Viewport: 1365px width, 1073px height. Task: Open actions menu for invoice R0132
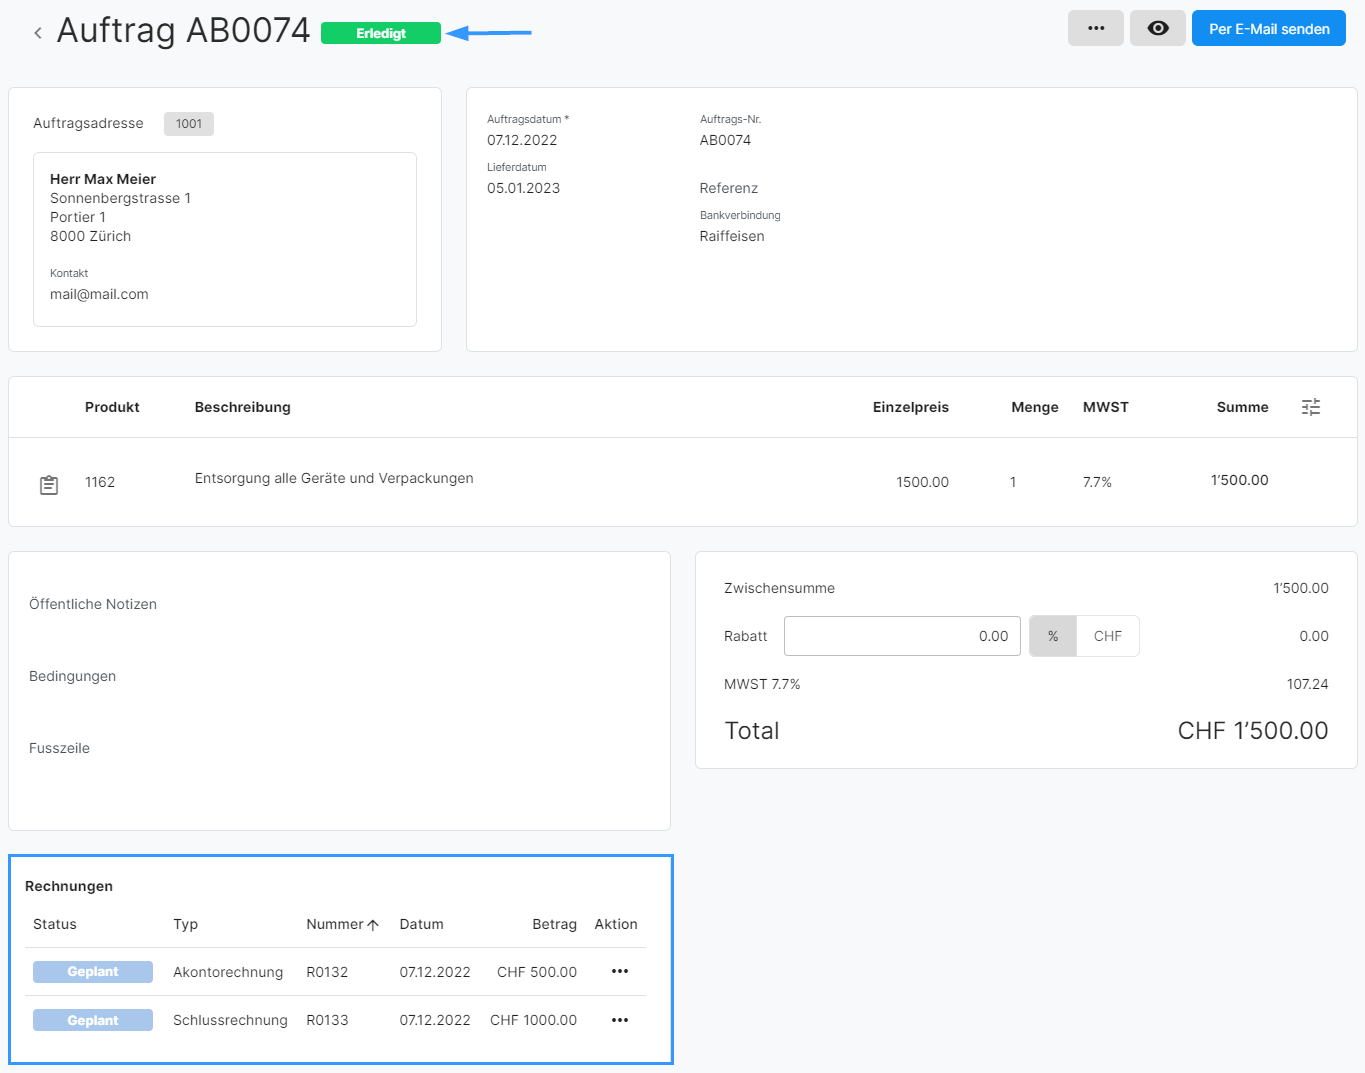point(620,972)
